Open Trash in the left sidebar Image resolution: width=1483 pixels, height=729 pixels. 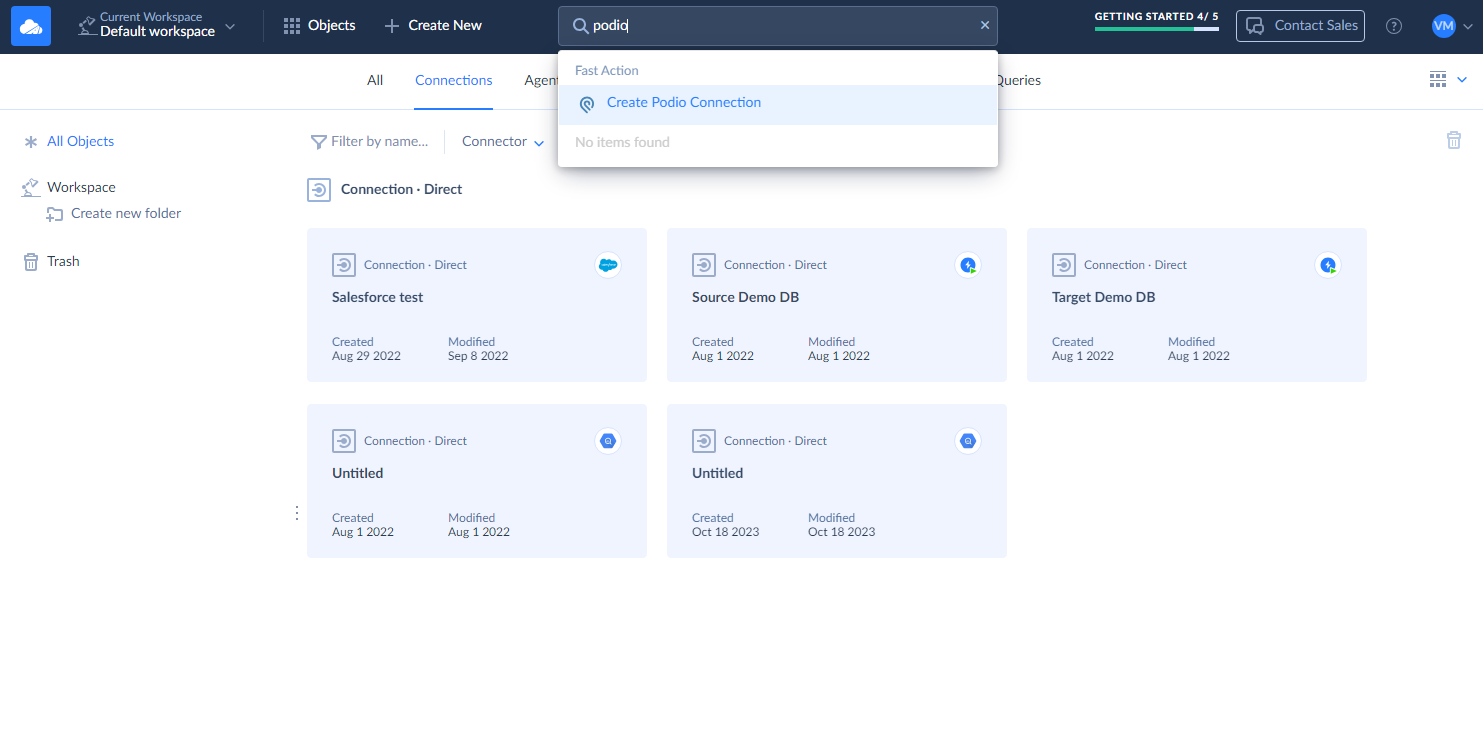point(62,261)
